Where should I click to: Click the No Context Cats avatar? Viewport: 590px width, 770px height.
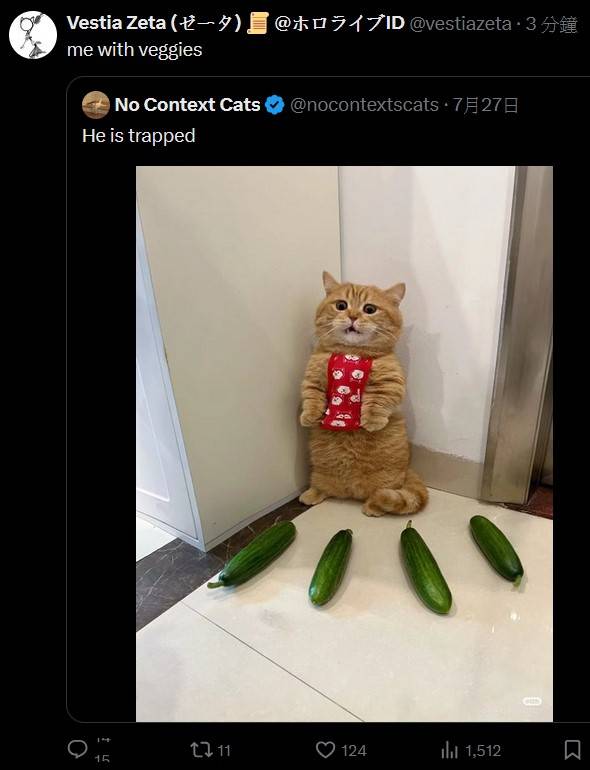[x=96, y=105]
